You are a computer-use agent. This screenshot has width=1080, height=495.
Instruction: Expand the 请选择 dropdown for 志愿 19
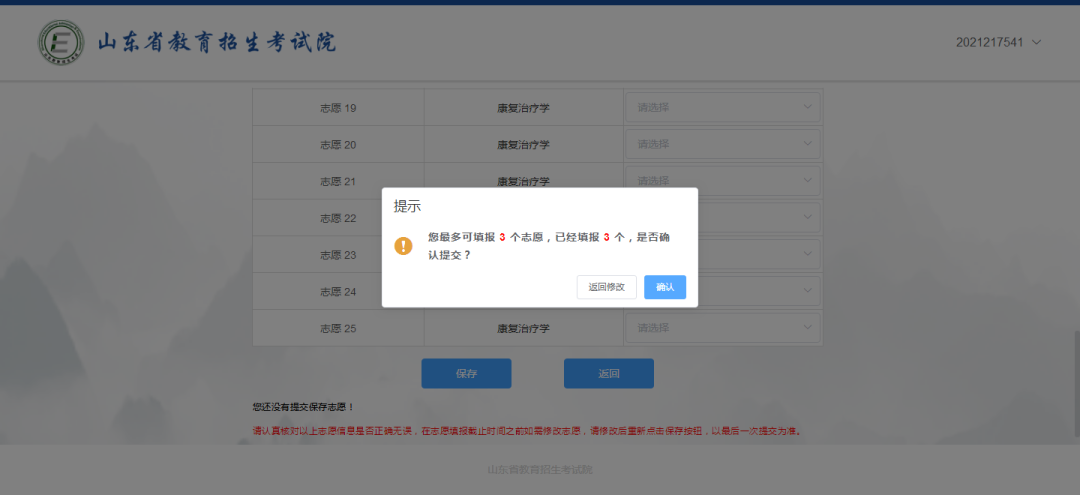[x=722, y=108]
